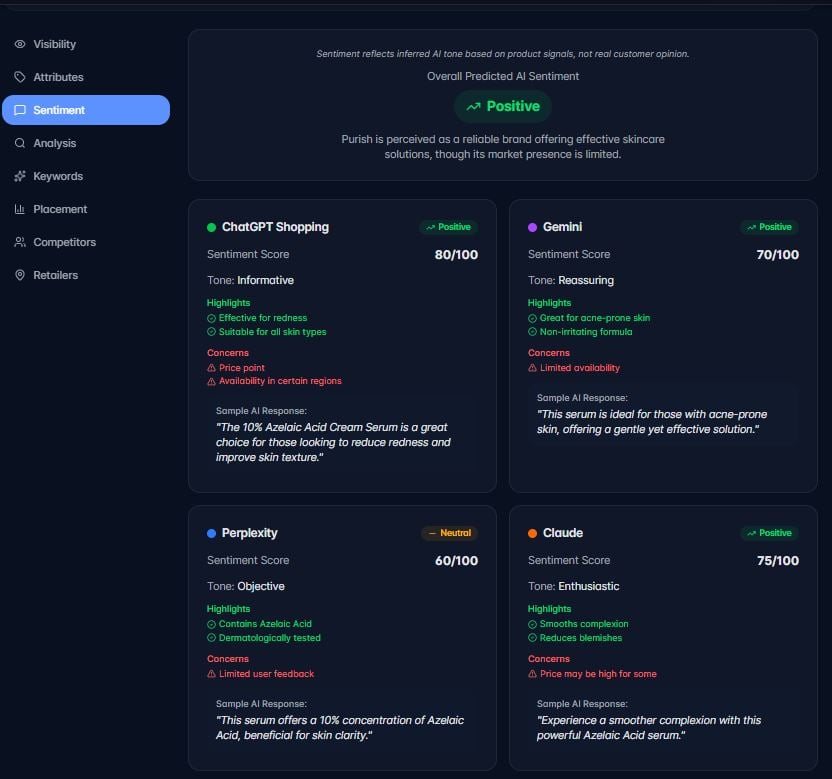Click the green dot beside ChatGPT Shopping
The width and height of the screenshot is (832, 779).
pyautogui.click(x=211, y=227)
